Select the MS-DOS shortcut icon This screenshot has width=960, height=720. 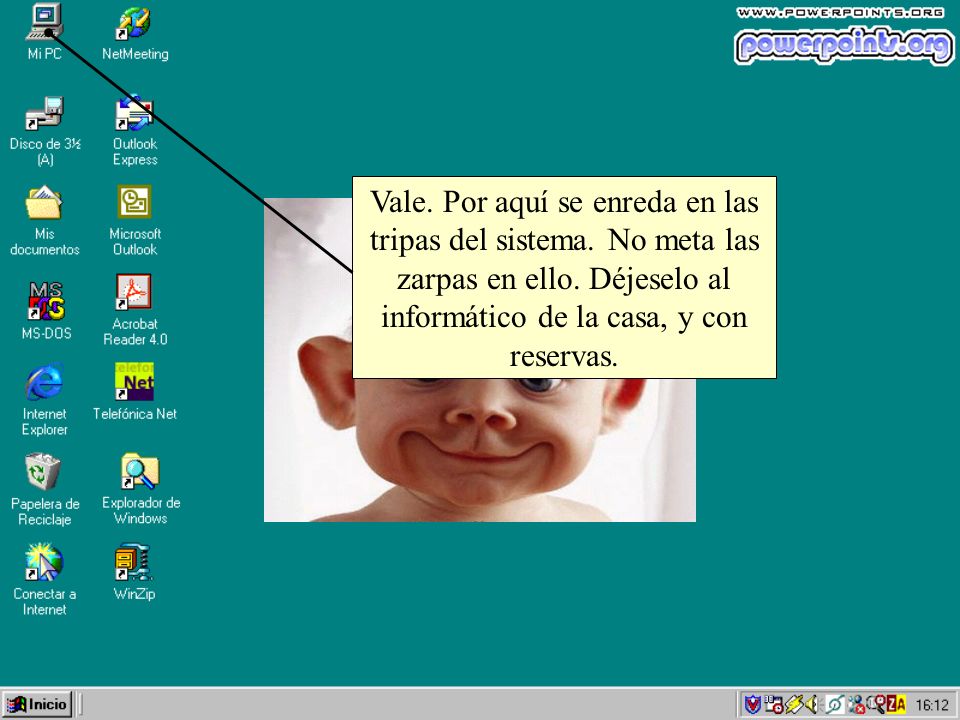click(x=46, y=310)
